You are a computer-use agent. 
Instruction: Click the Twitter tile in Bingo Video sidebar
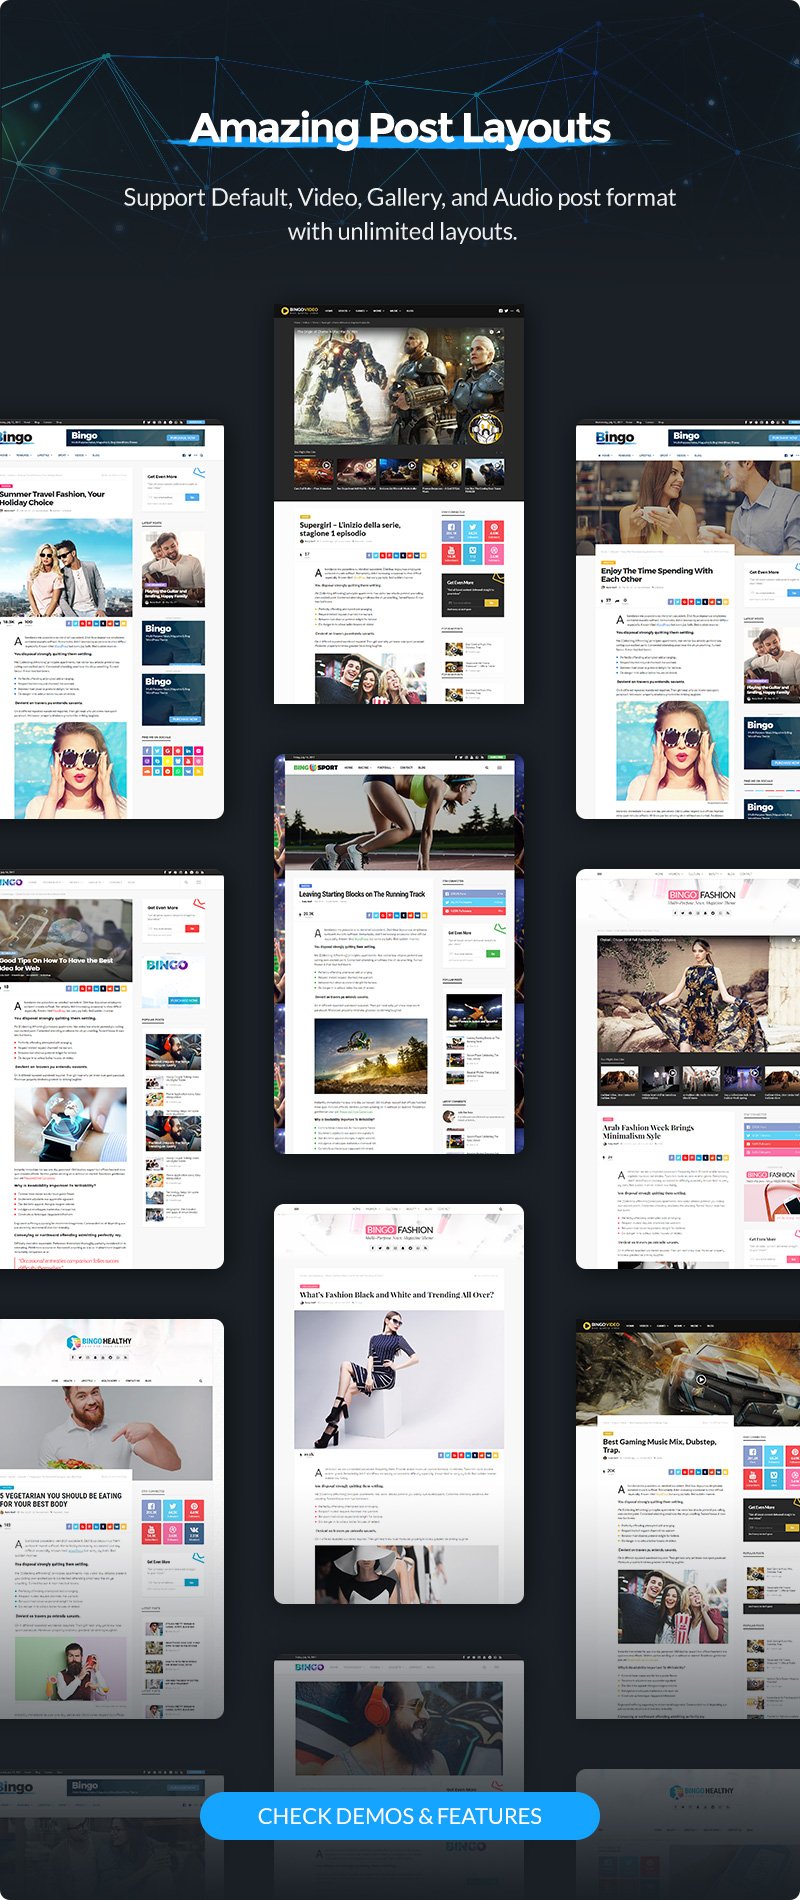coord(472,531)
